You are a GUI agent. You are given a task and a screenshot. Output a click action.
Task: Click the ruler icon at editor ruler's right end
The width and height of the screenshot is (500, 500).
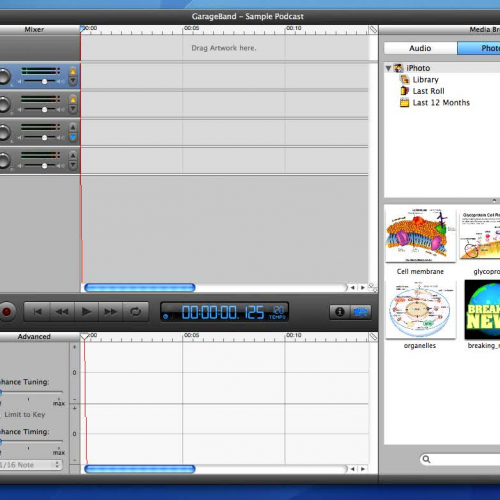pos(373,337)
